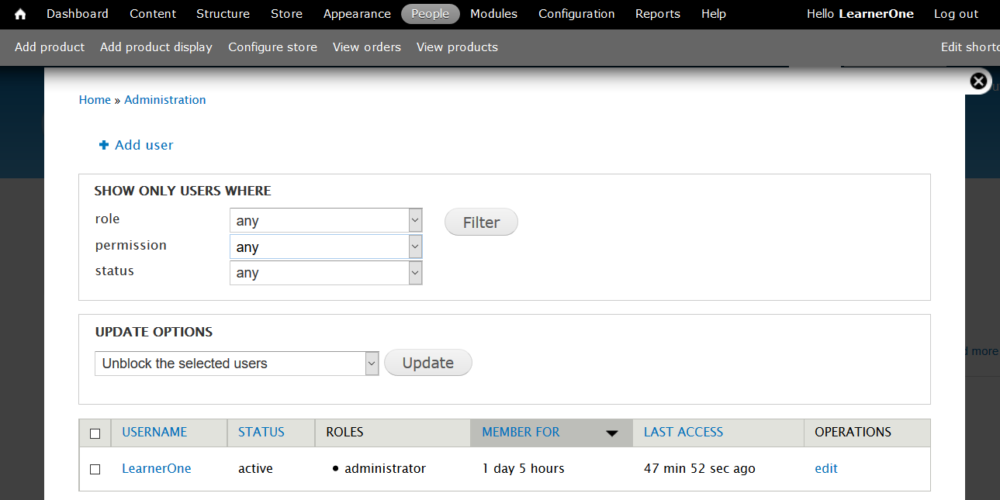Click the Log out link

coord(956,14)
